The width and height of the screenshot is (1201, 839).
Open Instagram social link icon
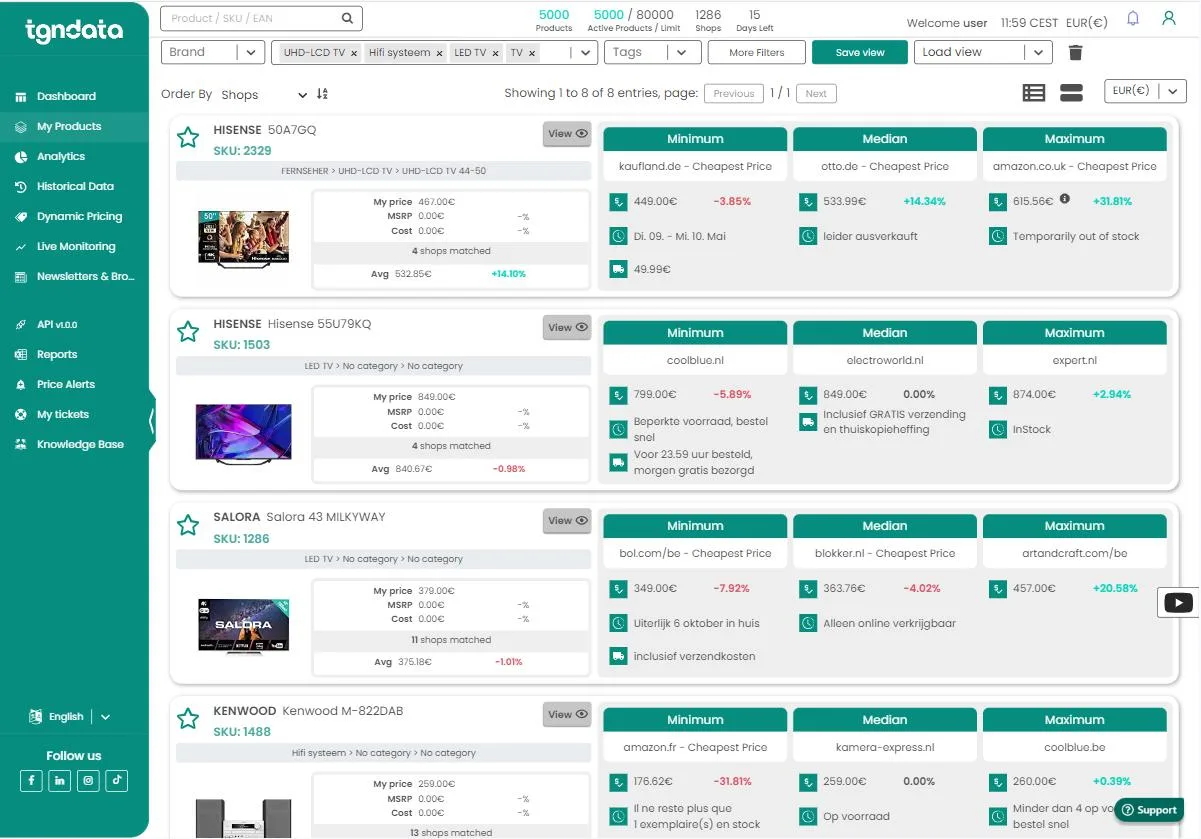(88, 780)
